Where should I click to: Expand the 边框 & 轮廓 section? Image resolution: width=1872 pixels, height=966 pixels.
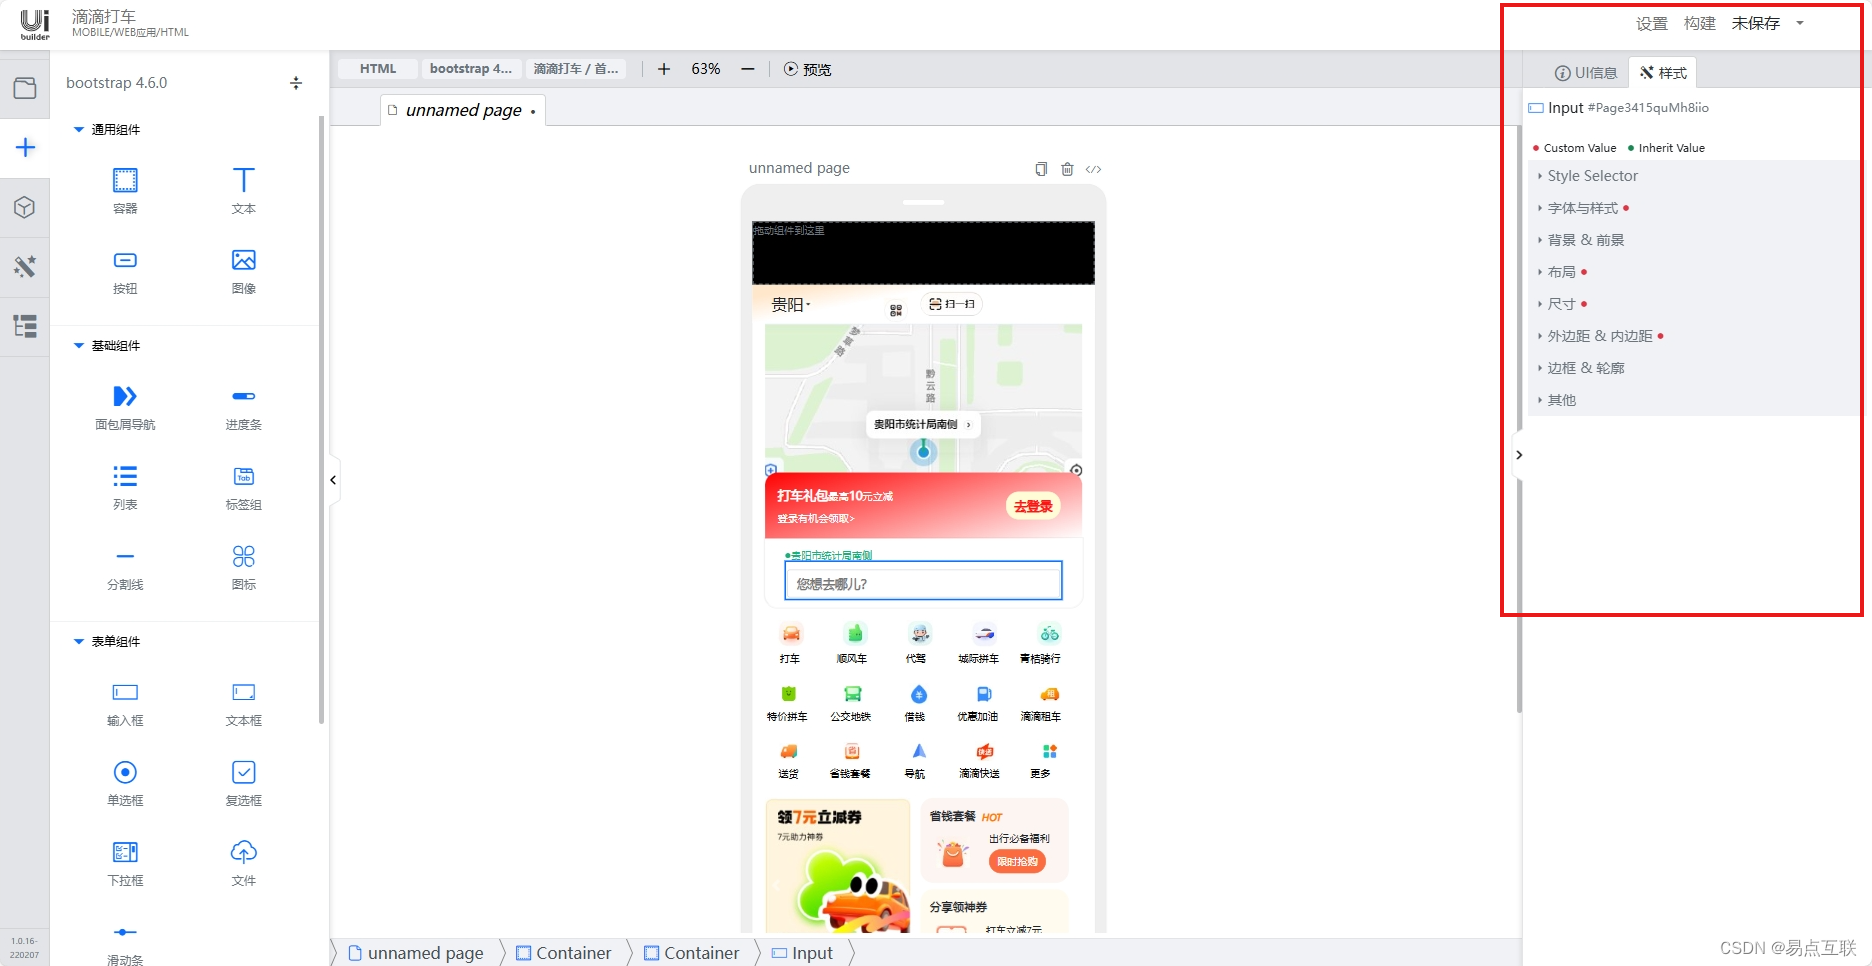click(1692, 368)
